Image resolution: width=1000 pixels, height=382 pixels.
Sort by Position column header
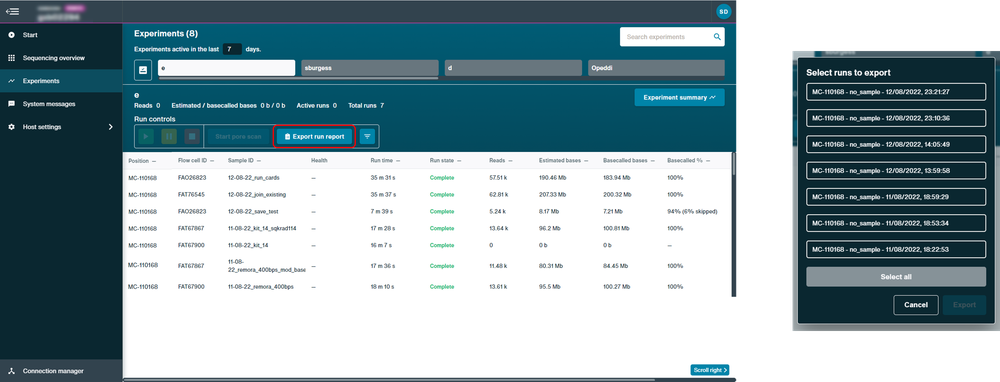point(142,161)
